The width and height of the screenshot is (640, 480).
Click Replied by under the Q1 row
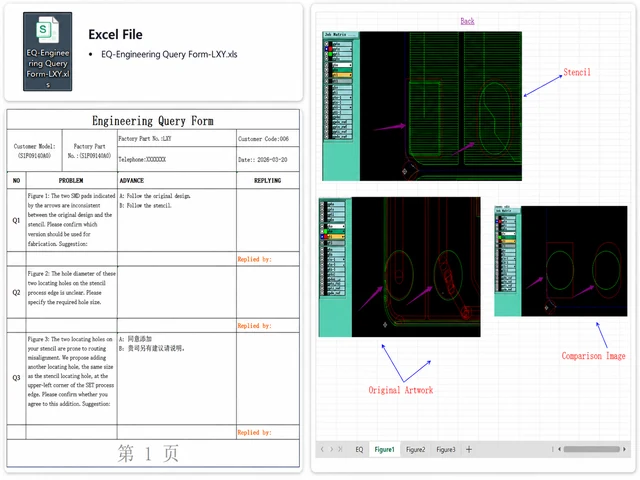(x=254, y=259)
